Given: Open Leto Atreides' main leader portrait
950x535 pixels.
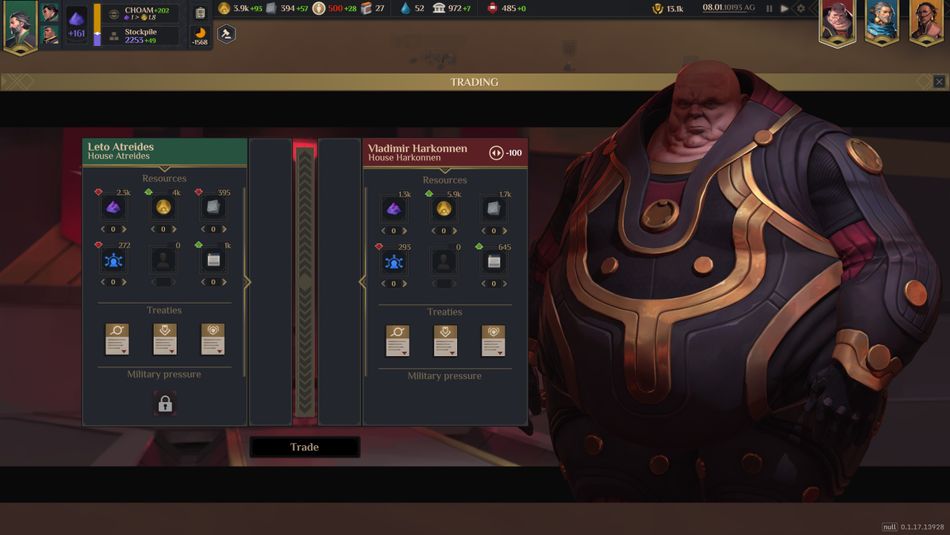Looking at the screenshot, I should tap(20, 27).
